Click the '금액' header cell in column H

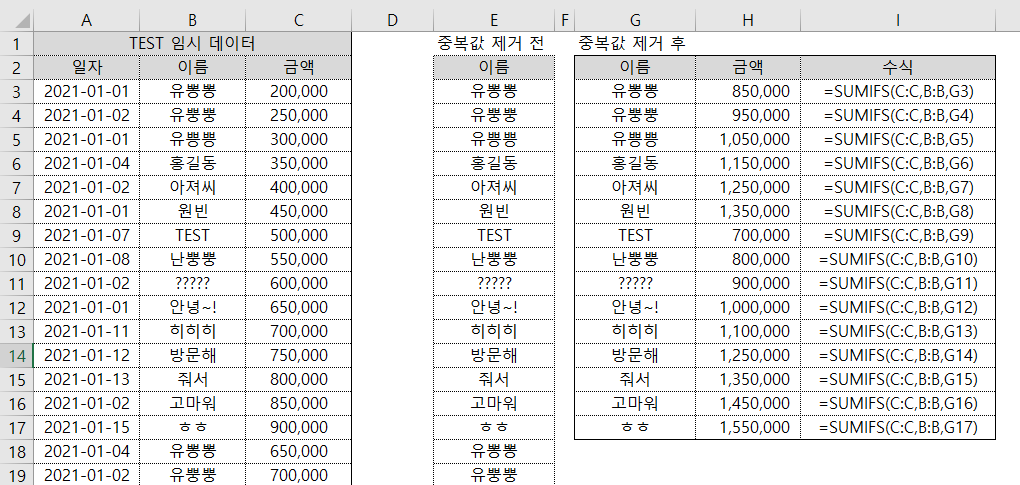point(748,67)
